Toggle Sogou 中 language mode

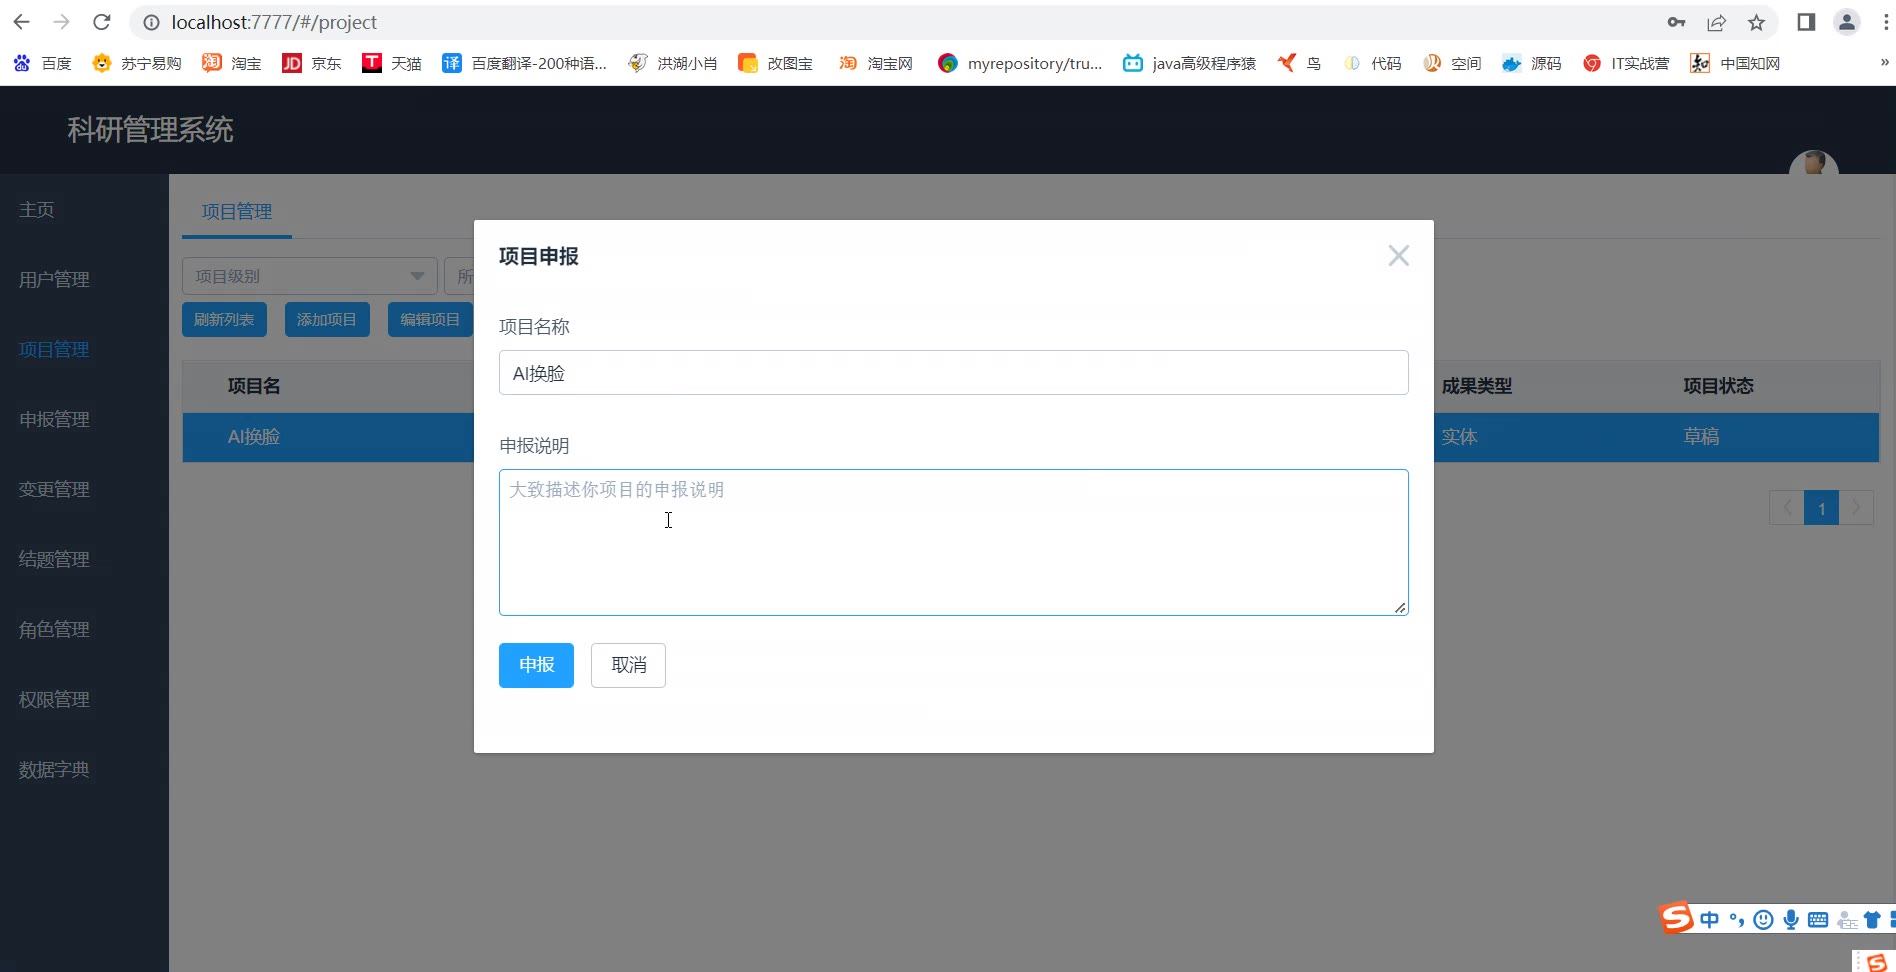pyautogui.click(x=1709, y=920)
